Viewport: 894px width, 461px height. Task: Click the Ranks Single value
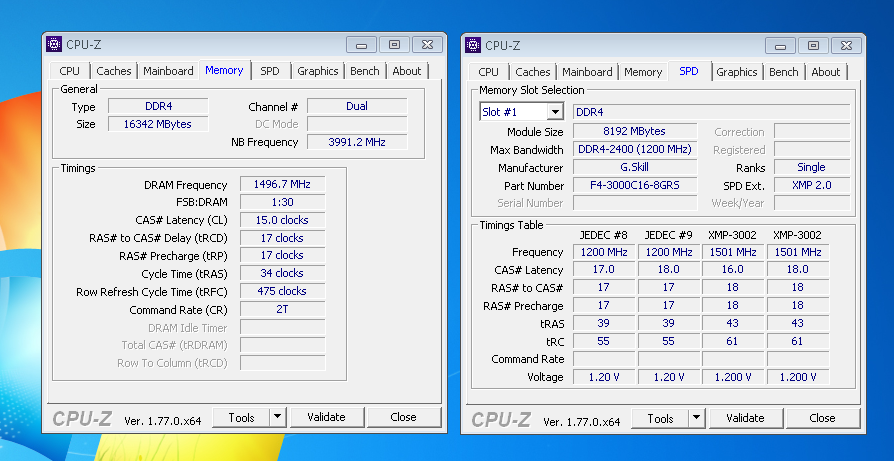(x=812, y=168)
